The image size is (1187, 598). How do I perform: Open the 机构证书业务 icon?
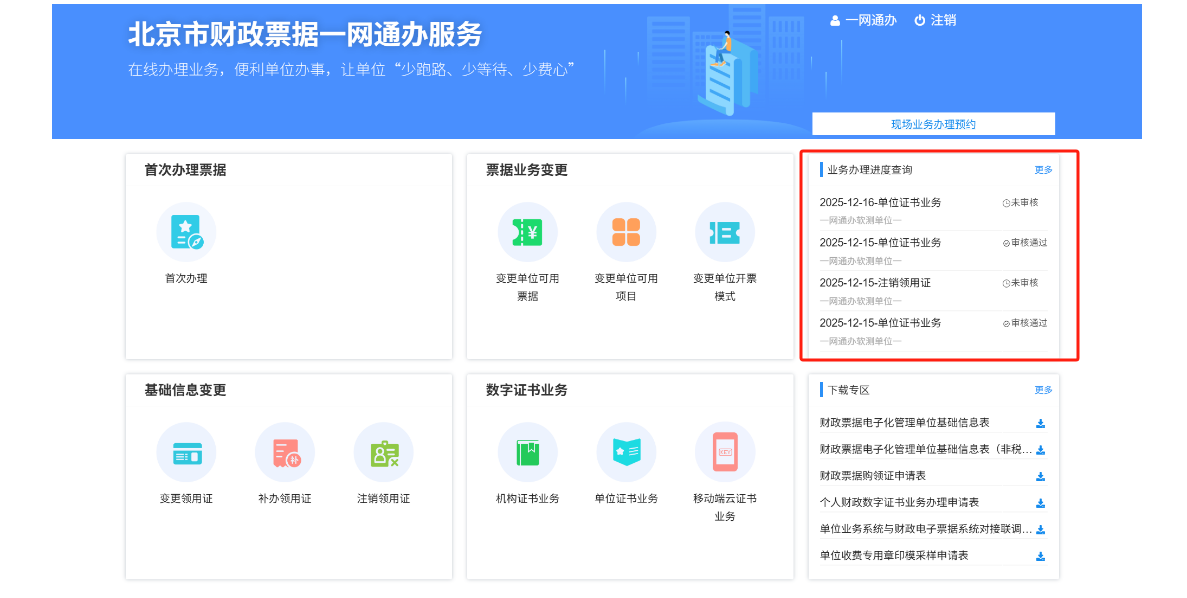(527, 452)
